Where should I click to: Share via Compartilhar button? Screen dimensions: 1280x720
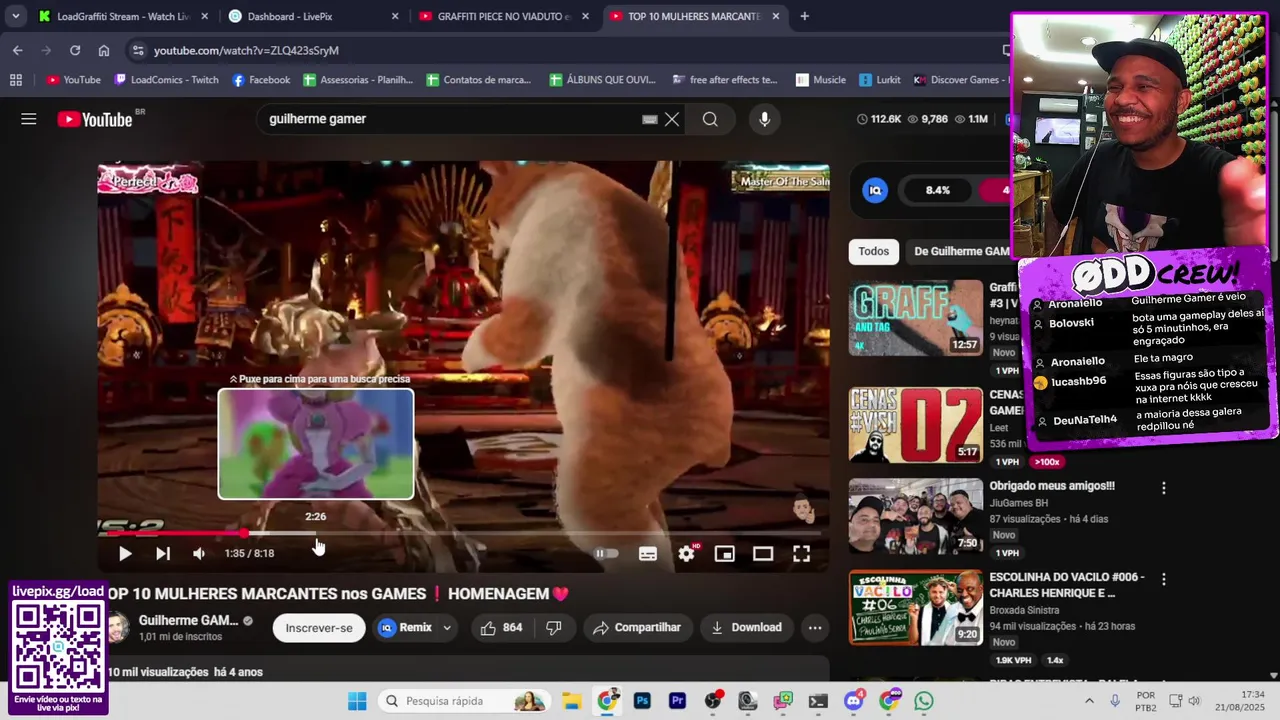tap(637, 628)
